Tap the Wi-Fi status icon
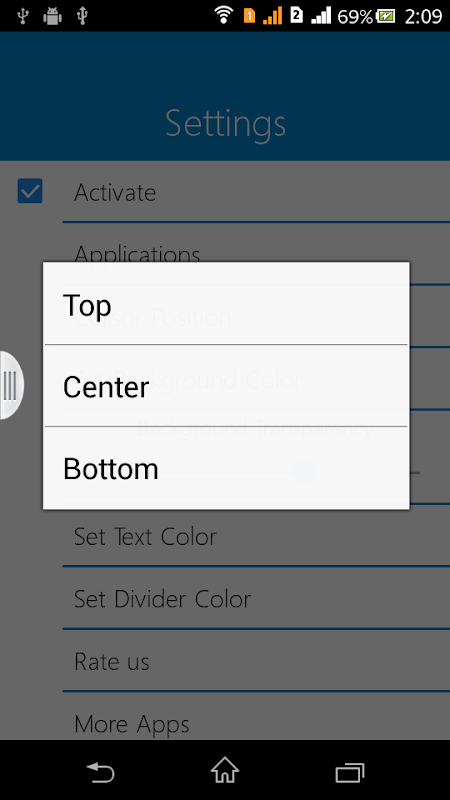Viewport: 450px width, 800px height. [x=223, y=15]
